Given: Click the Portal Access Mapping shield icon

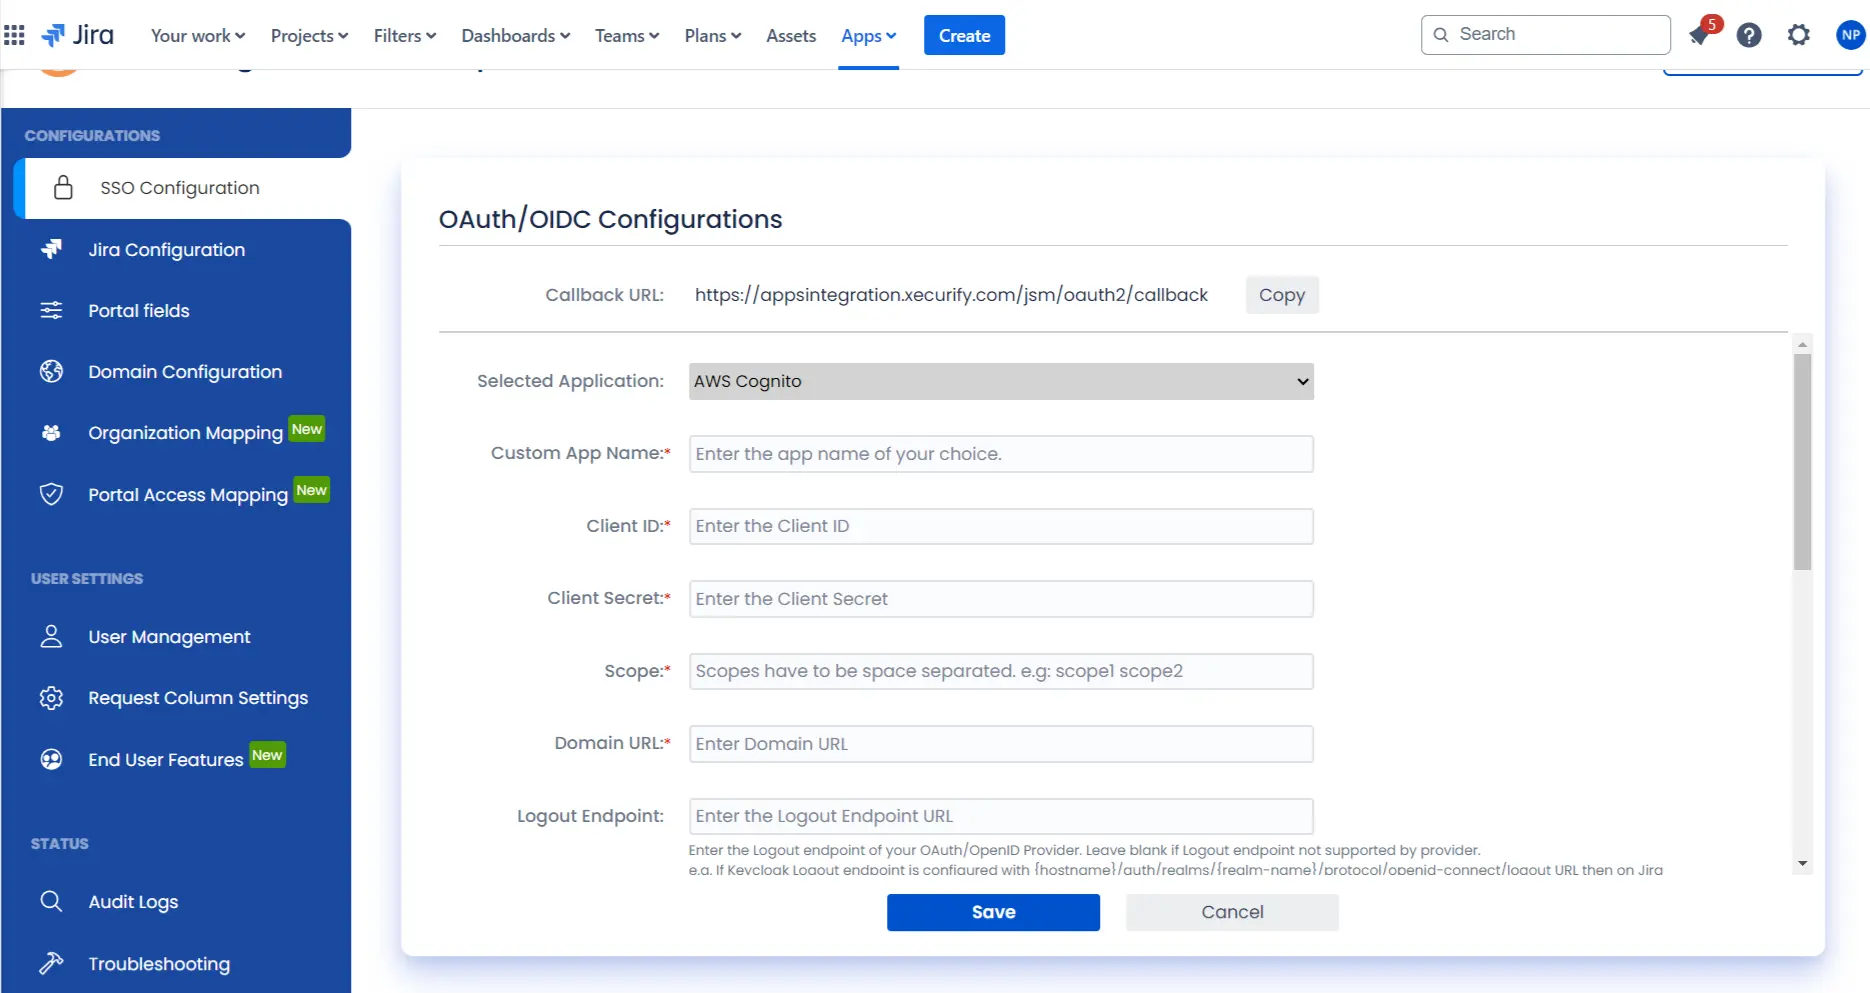Looking at the screenshot, I should [x=51, y=494].
